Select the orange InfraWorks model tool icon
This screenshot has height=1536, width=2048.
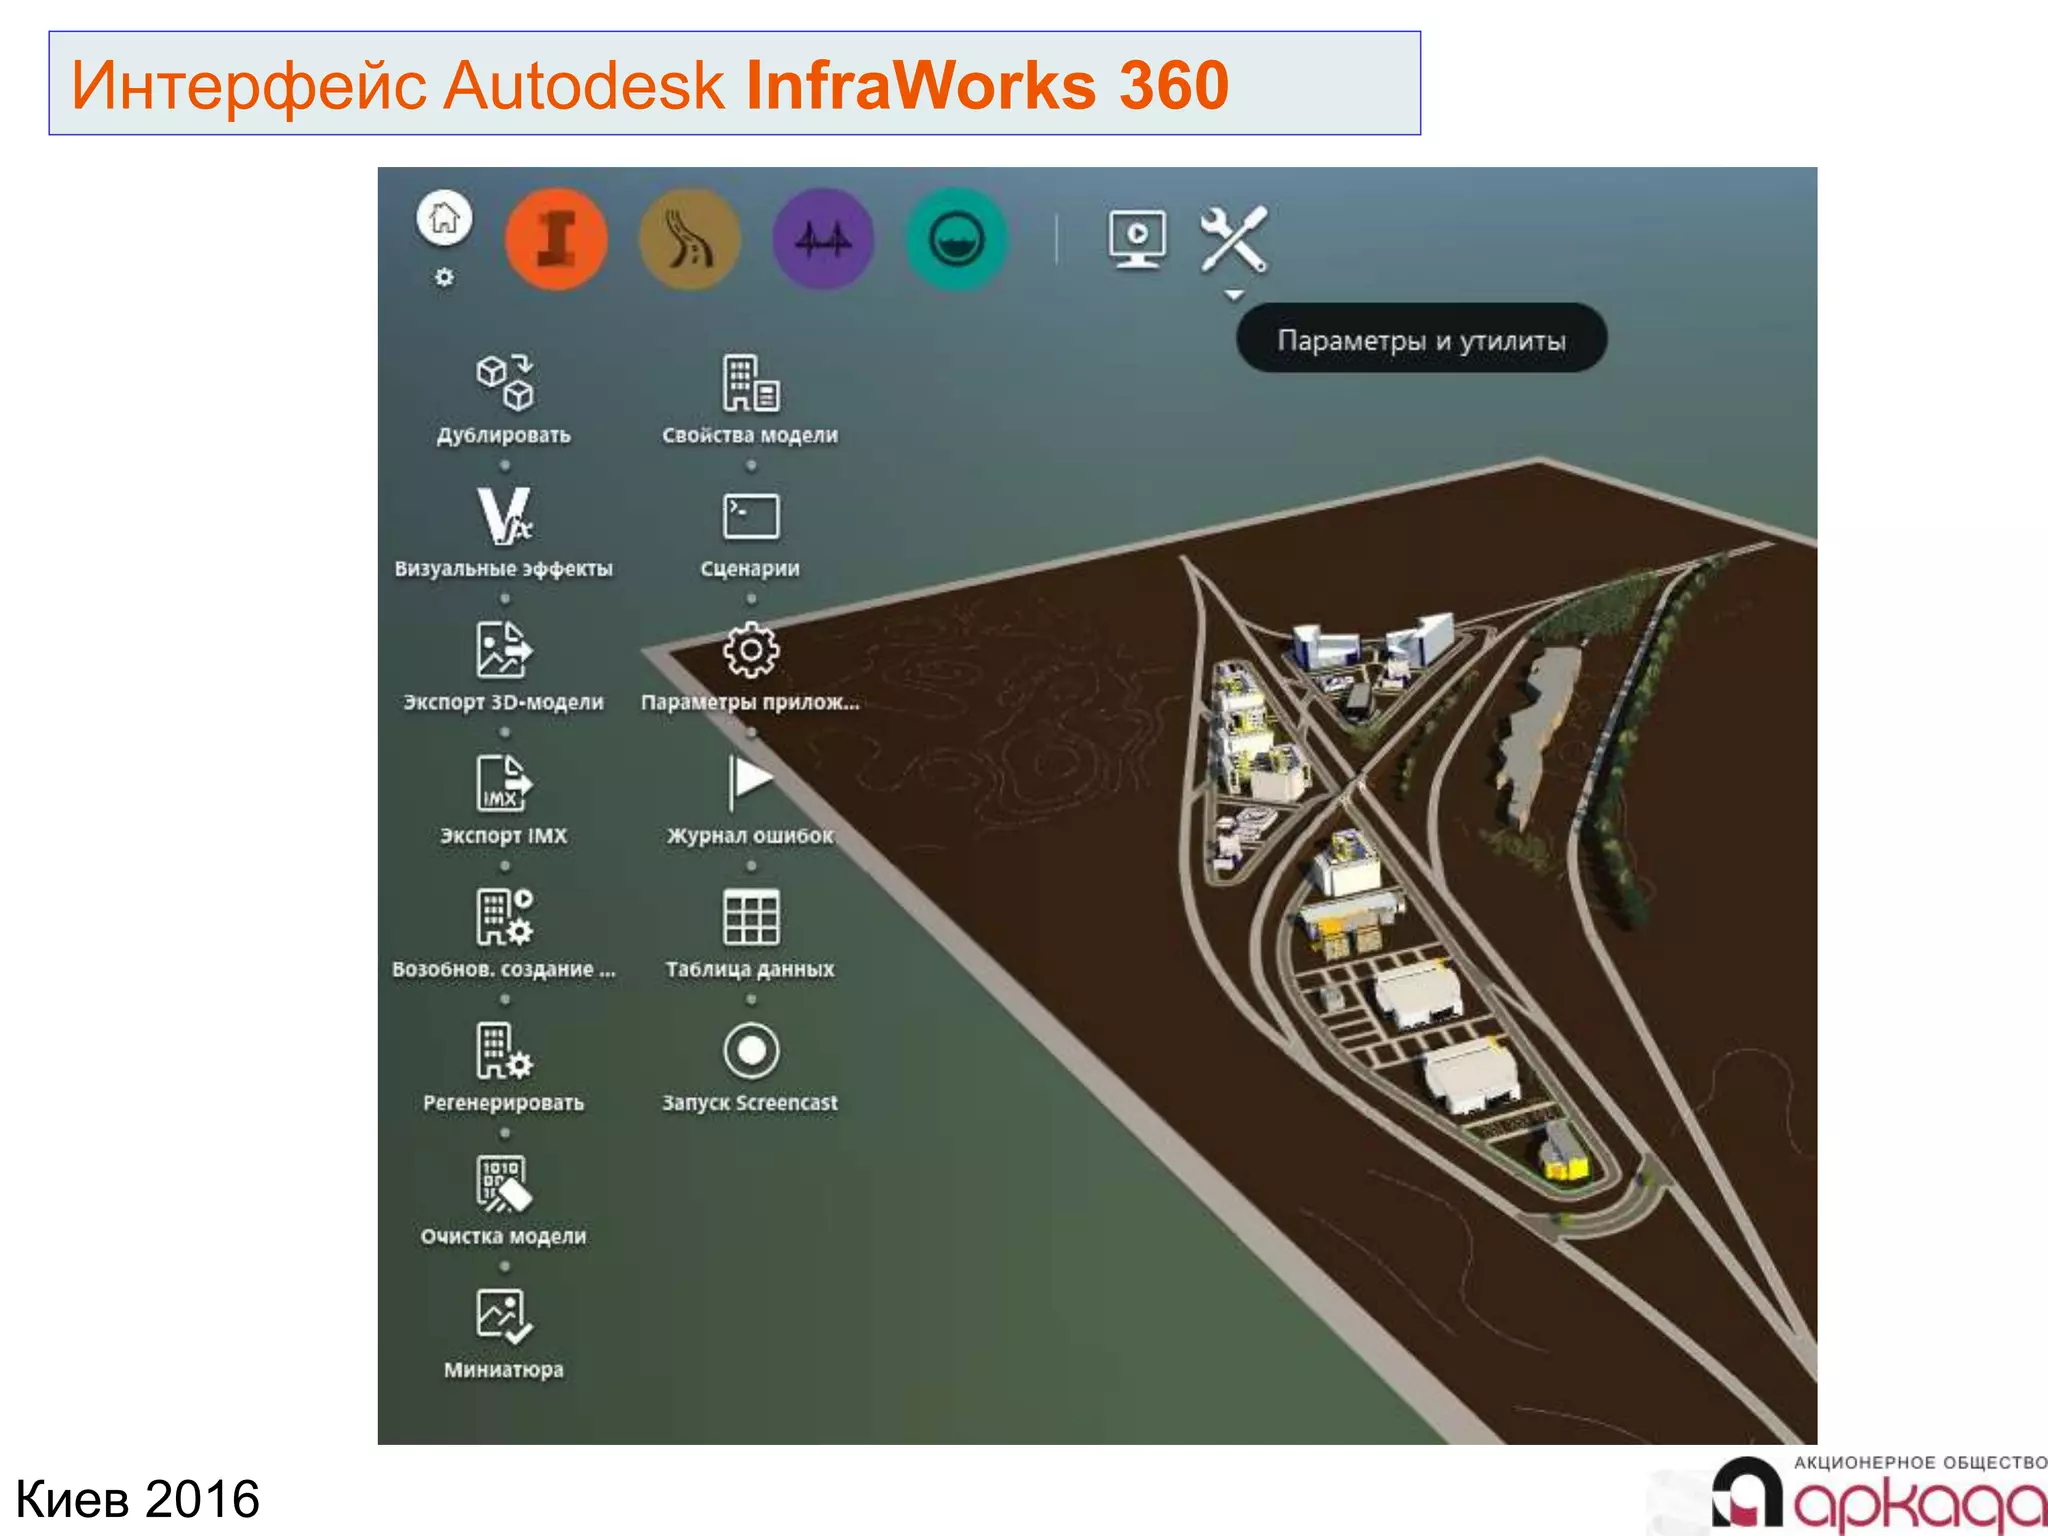coord(557,239)
